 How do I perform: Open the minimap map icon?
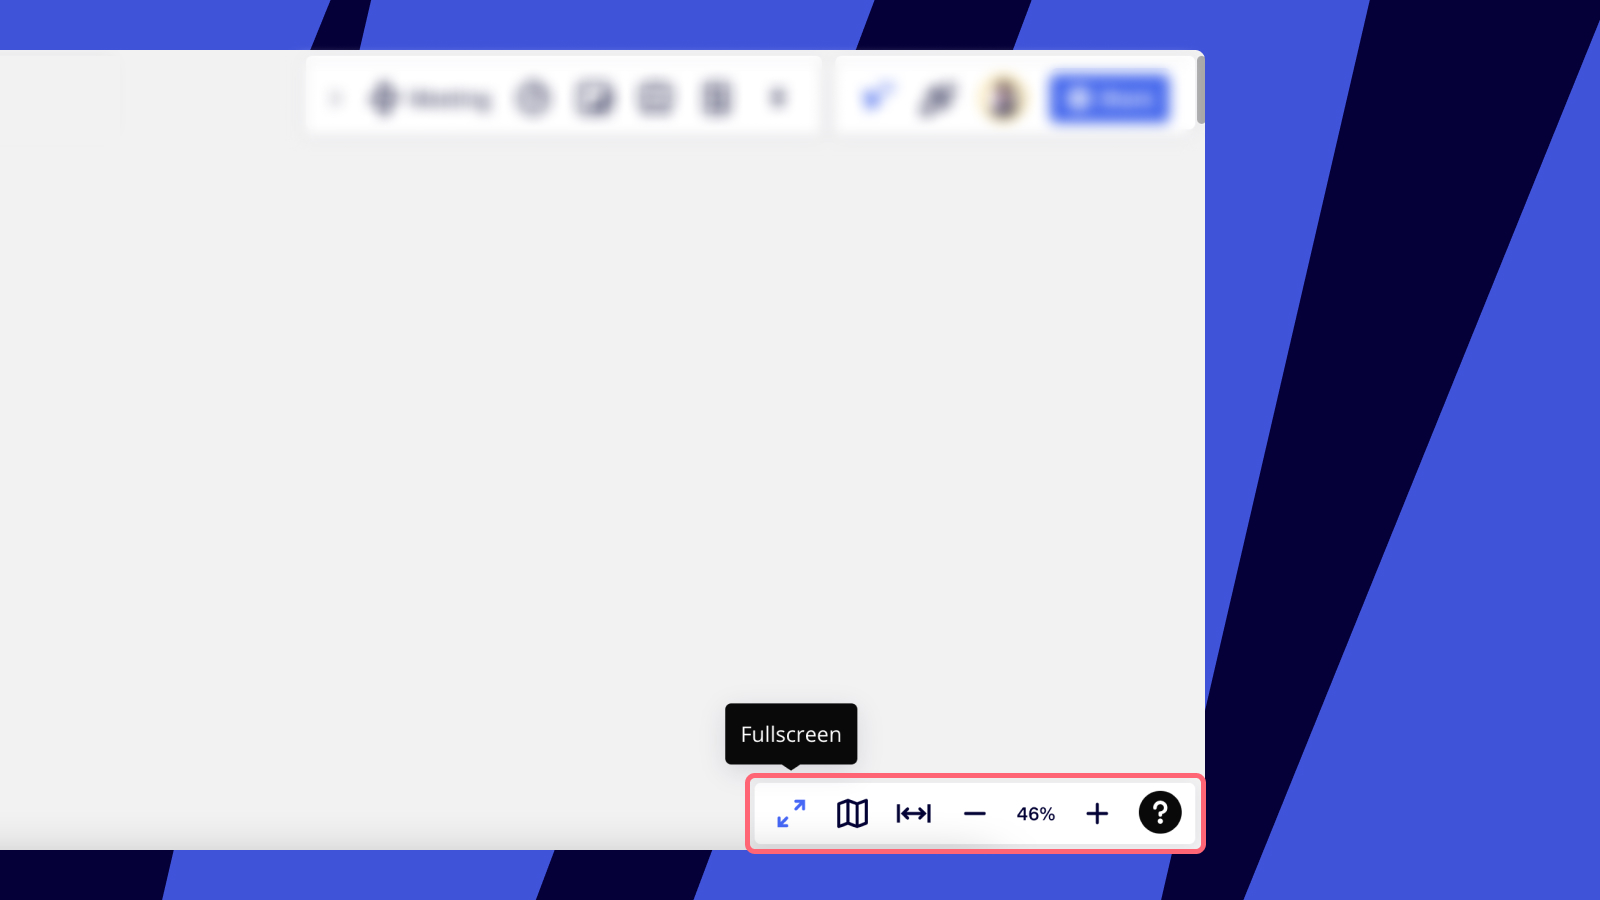[x=852, y=813]
